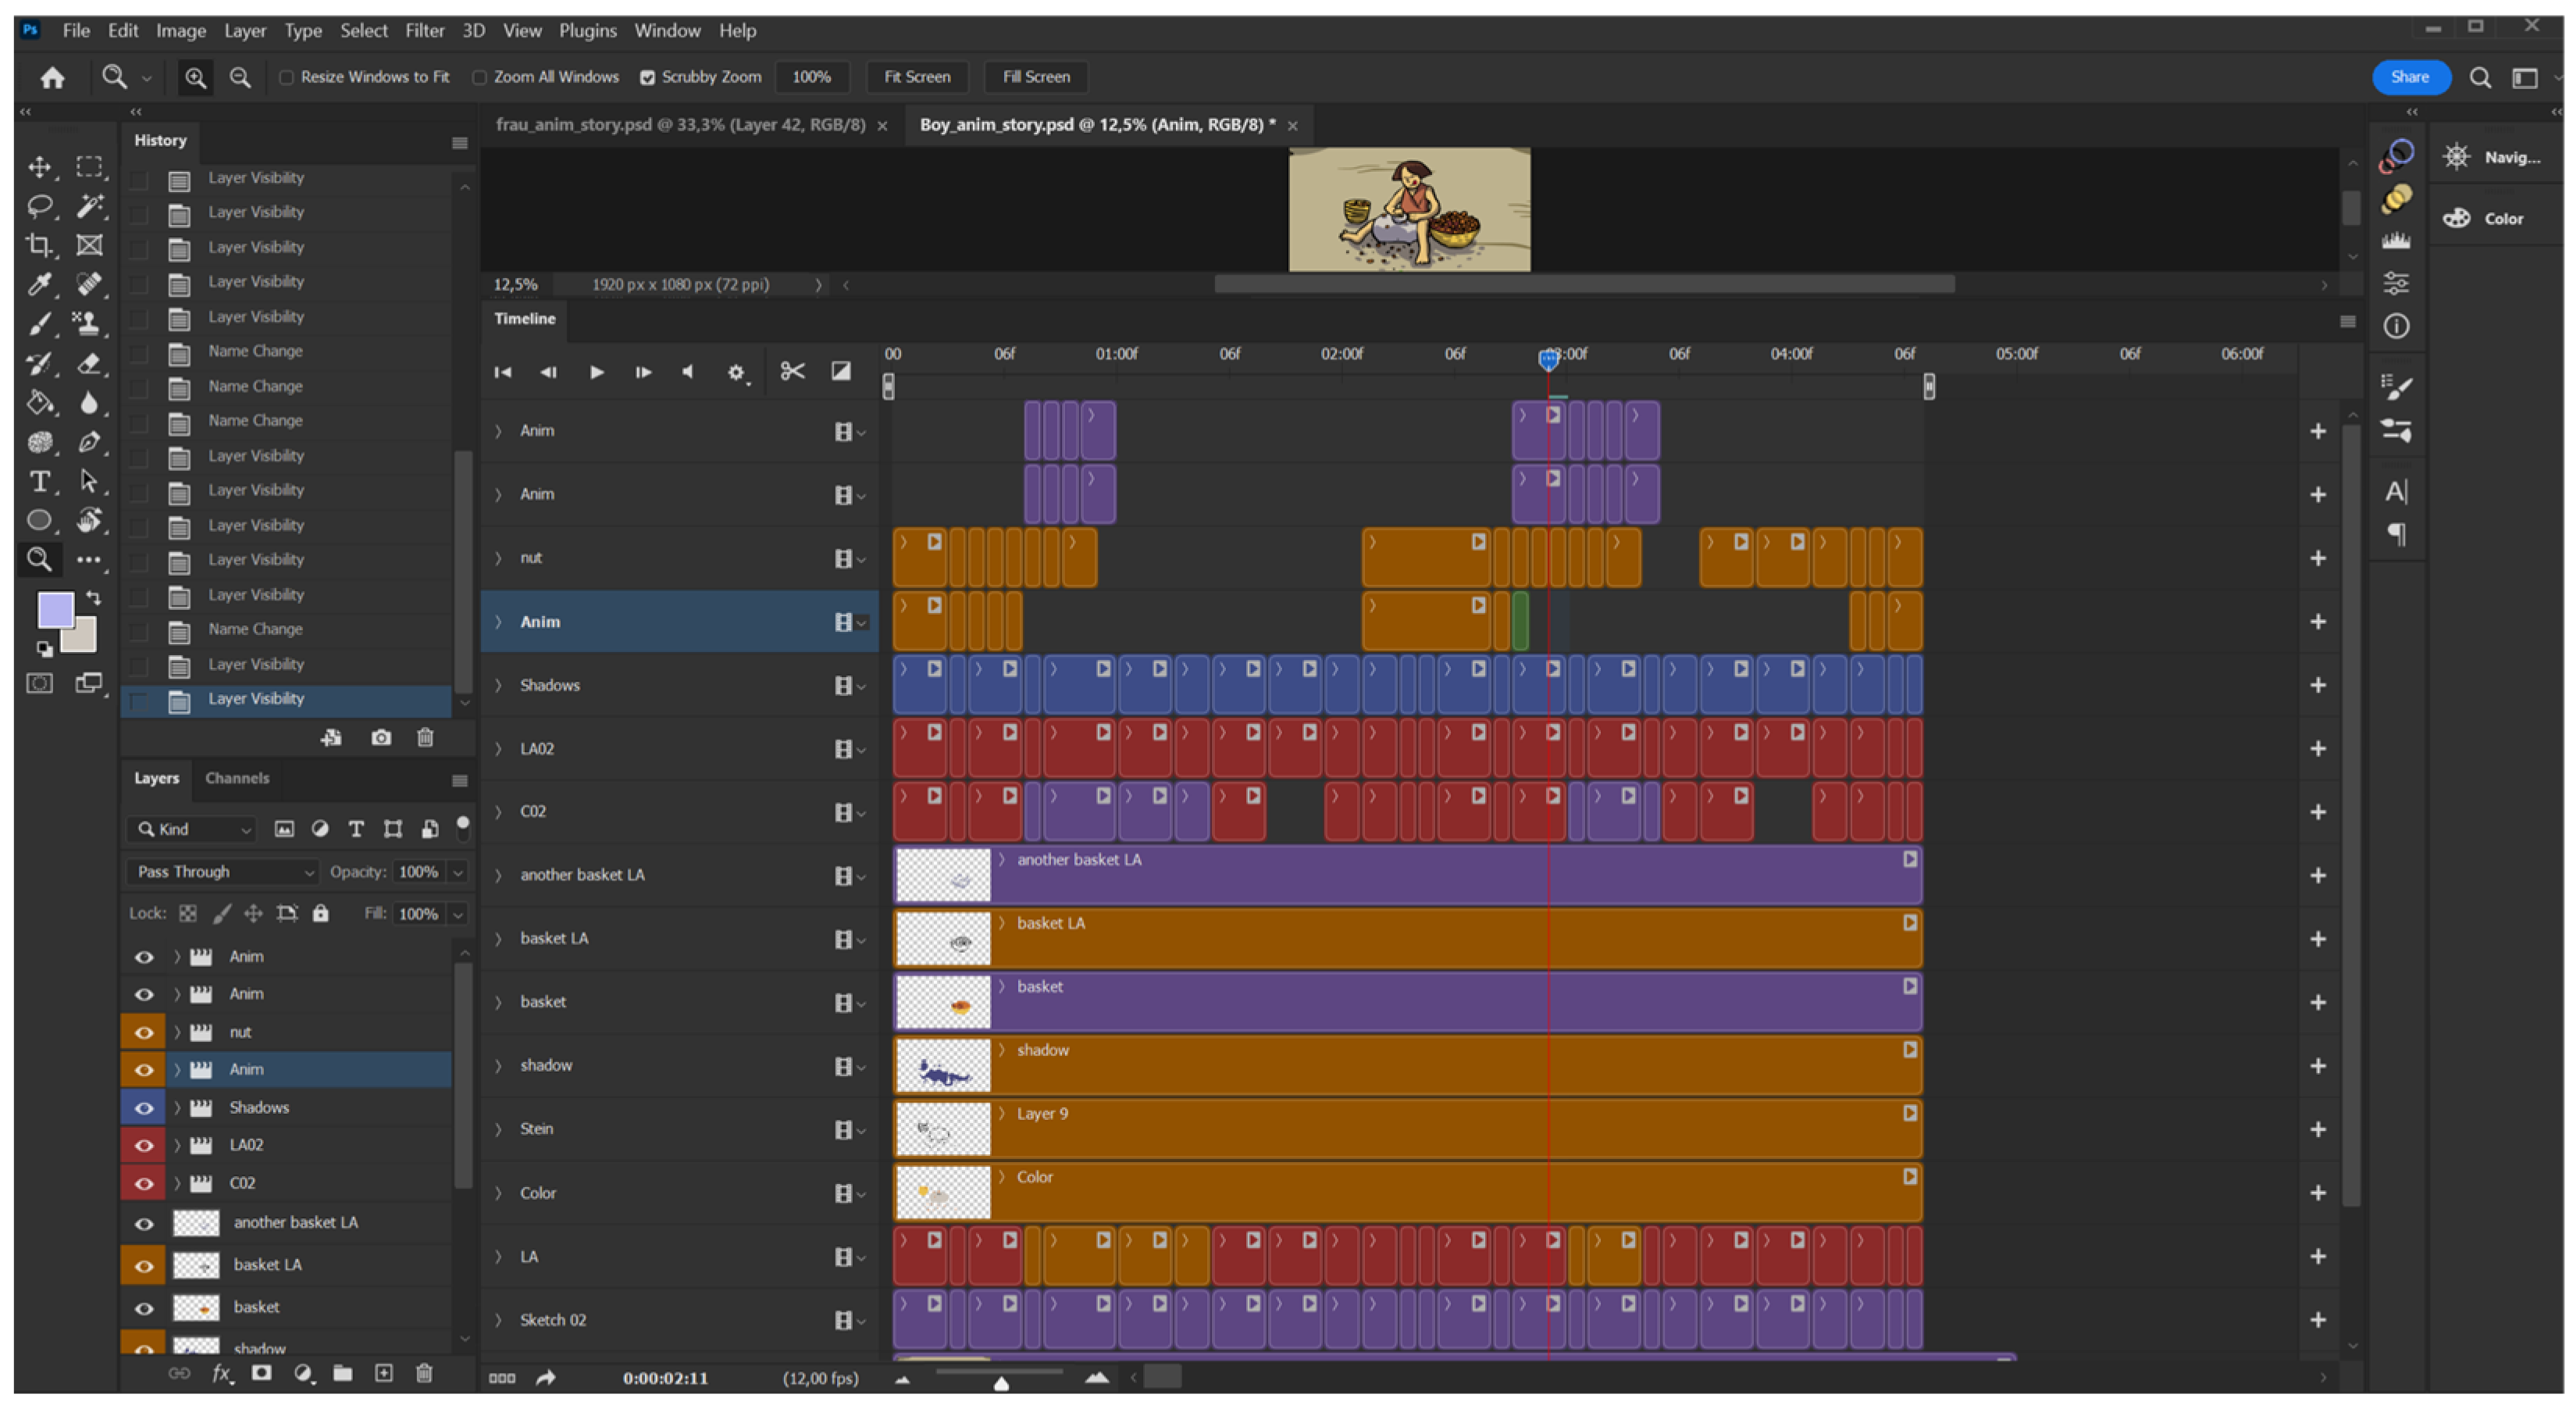The image size is (2576, 1412).
Task: Hide the nut layer group
Action: [144, 1032]
